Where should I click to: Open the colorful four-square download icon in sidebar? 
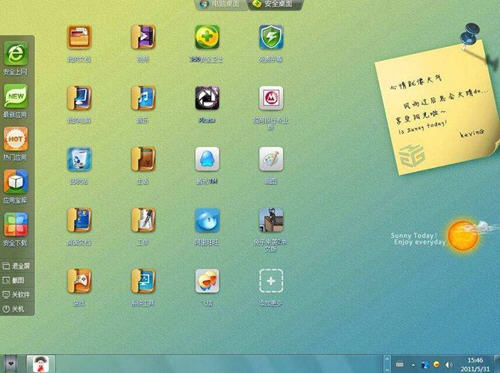tap(16, 224)
